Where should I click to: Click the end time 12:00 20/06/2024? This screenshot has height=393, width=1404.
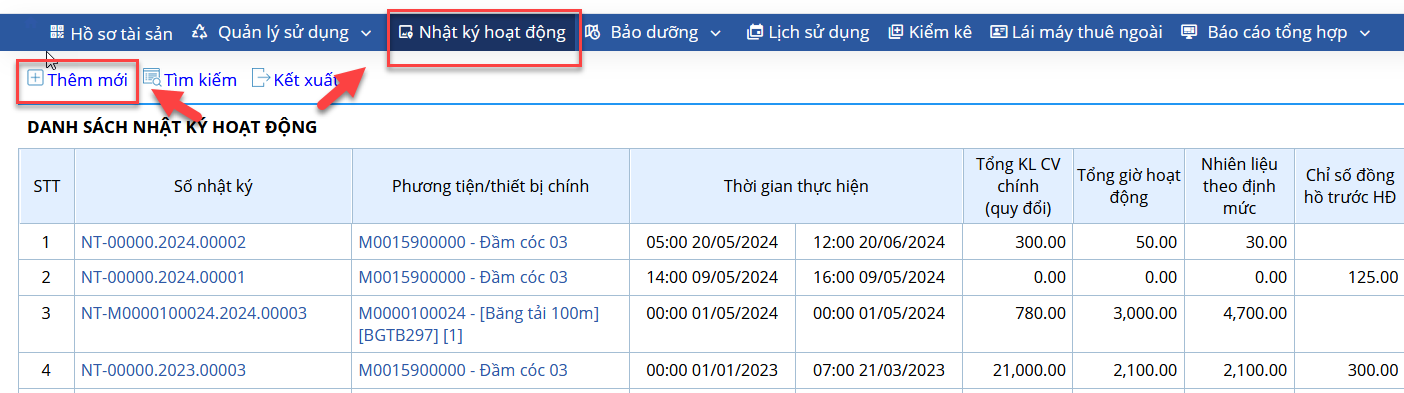point(879,242)
